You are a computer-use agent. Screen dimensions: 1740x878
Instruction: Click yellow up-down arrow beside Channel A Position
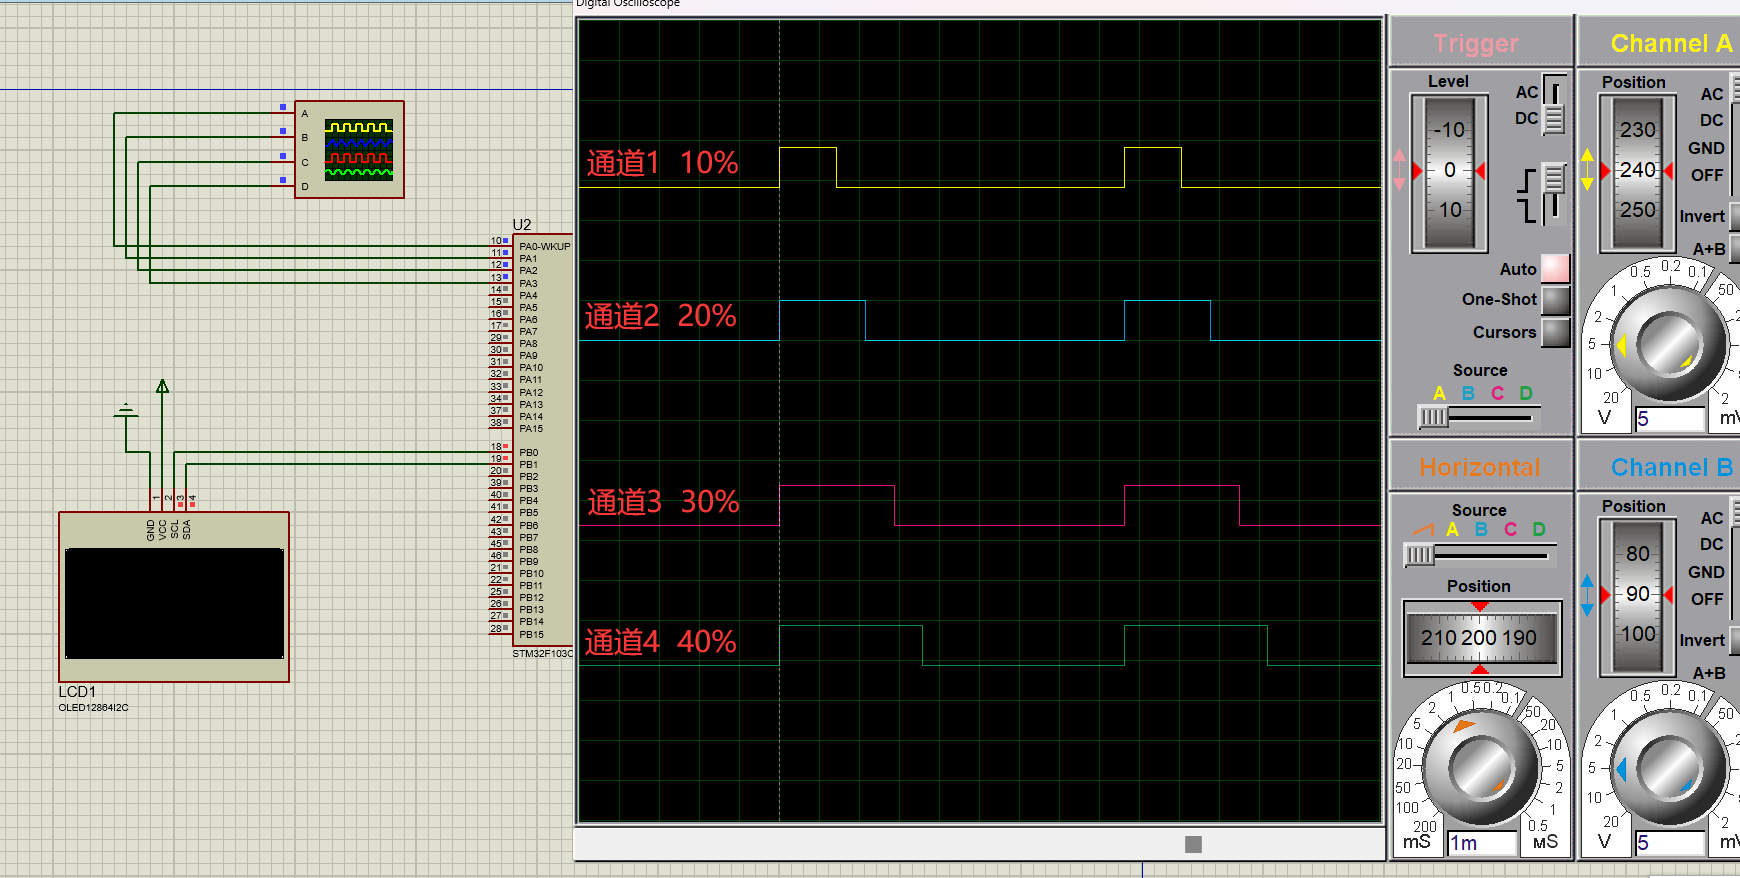tap(1587, 170)
